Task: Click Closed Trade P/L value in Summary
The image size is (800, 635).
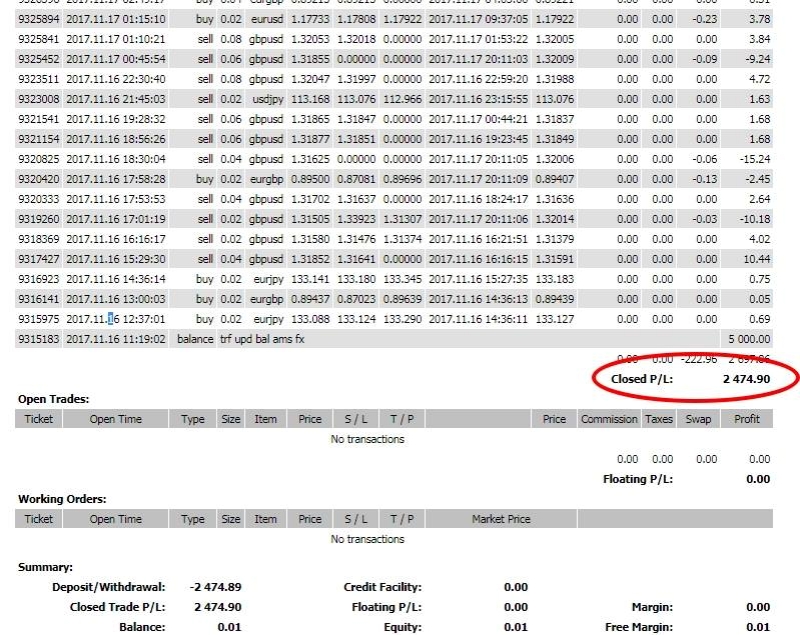Action: click(218, 607)
